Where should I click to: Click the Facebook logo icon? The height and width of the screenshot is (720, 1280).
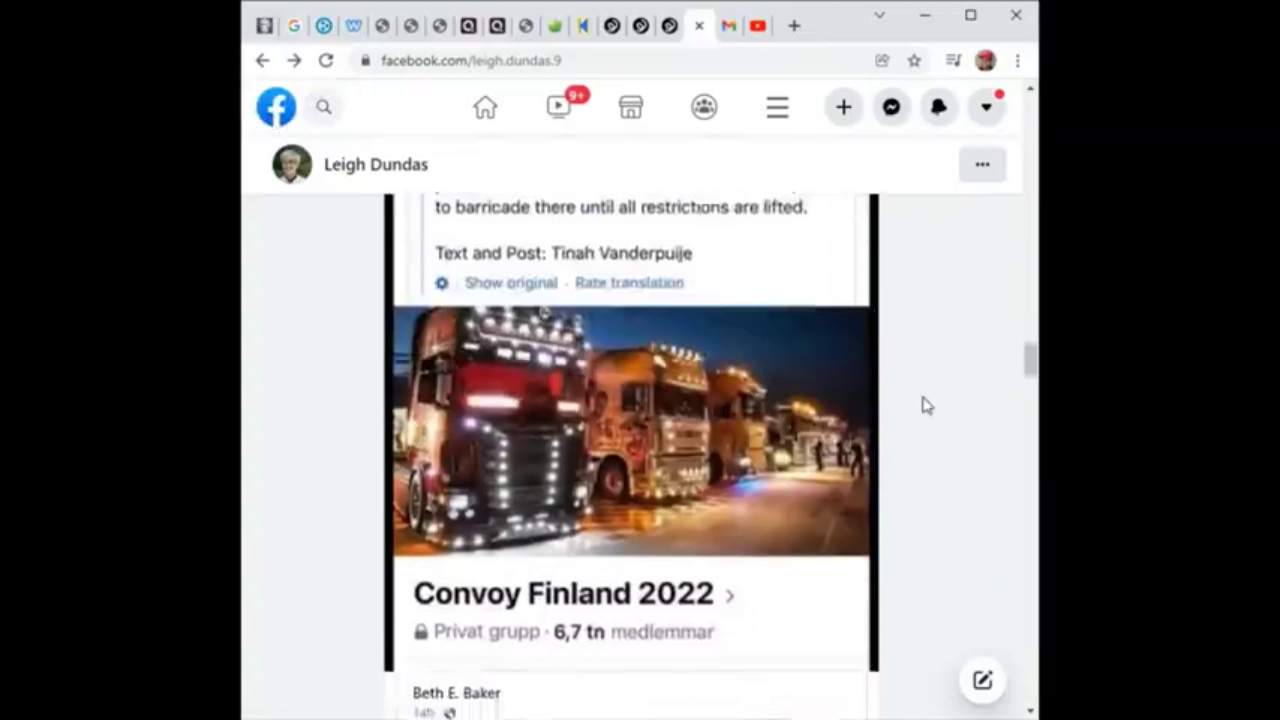click(276, 107)
